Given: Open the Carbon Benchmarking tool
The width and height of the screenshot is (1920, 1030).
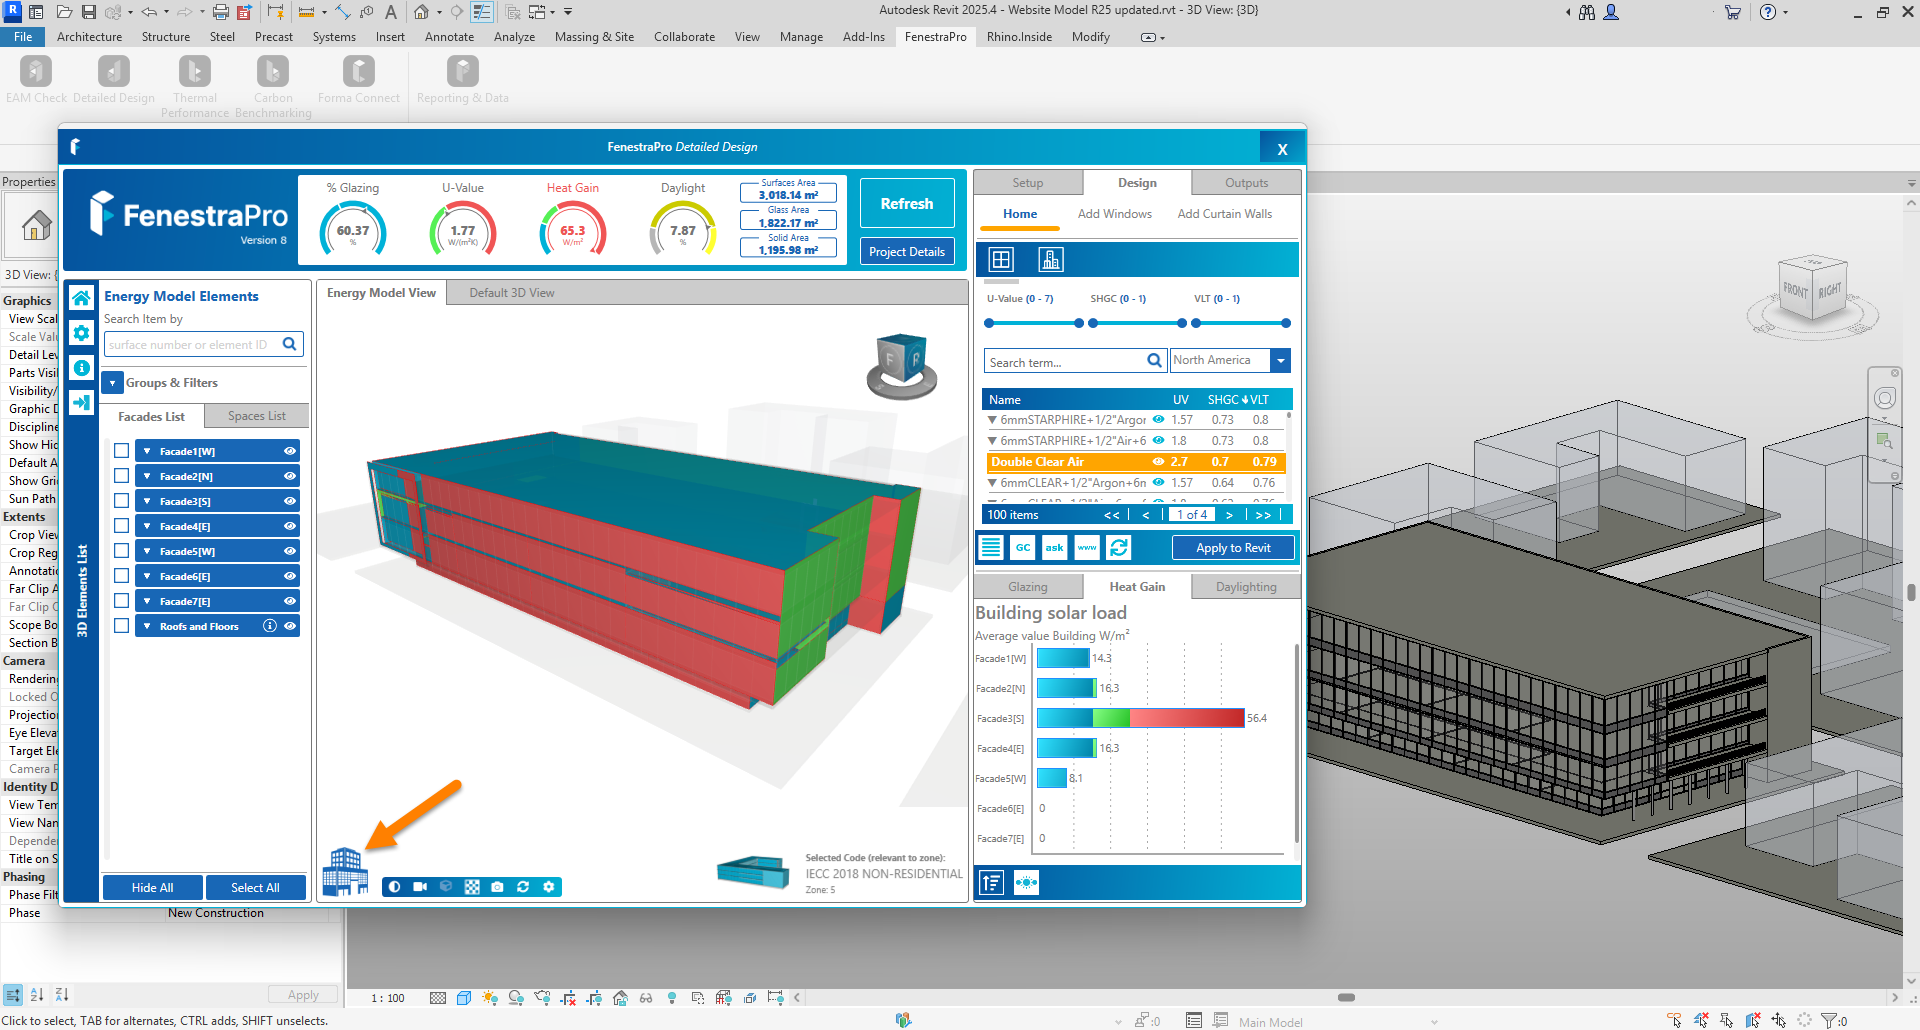Looking at the screenshot, I should point(273,86).
